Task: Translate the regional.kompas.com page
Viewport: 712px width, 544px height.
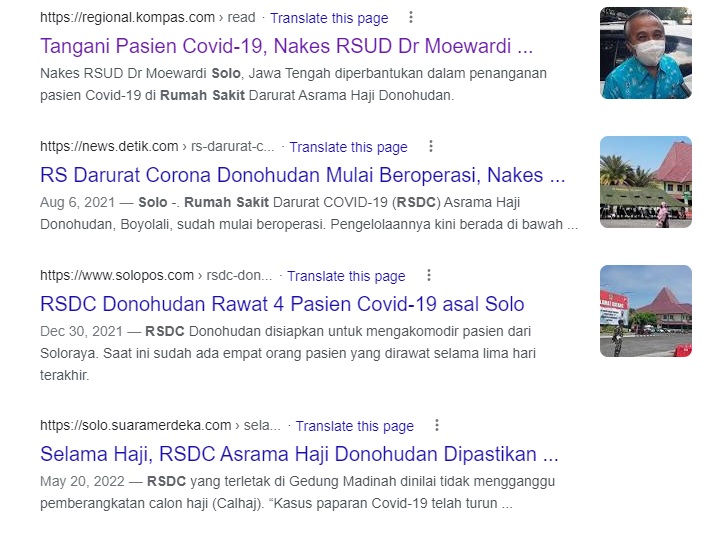Action: [x=329, y=18]
